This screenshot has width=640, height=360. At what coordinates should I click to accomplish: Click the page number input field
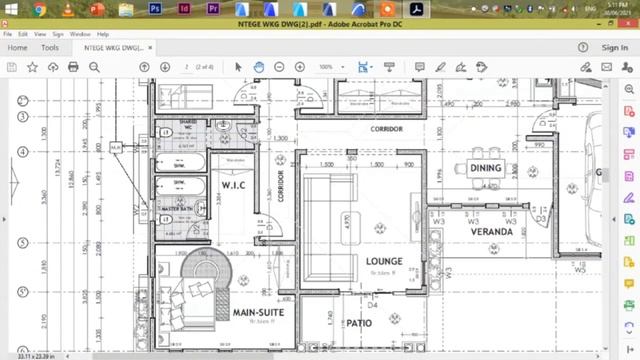pyautogui.click(x=187, y=67)
